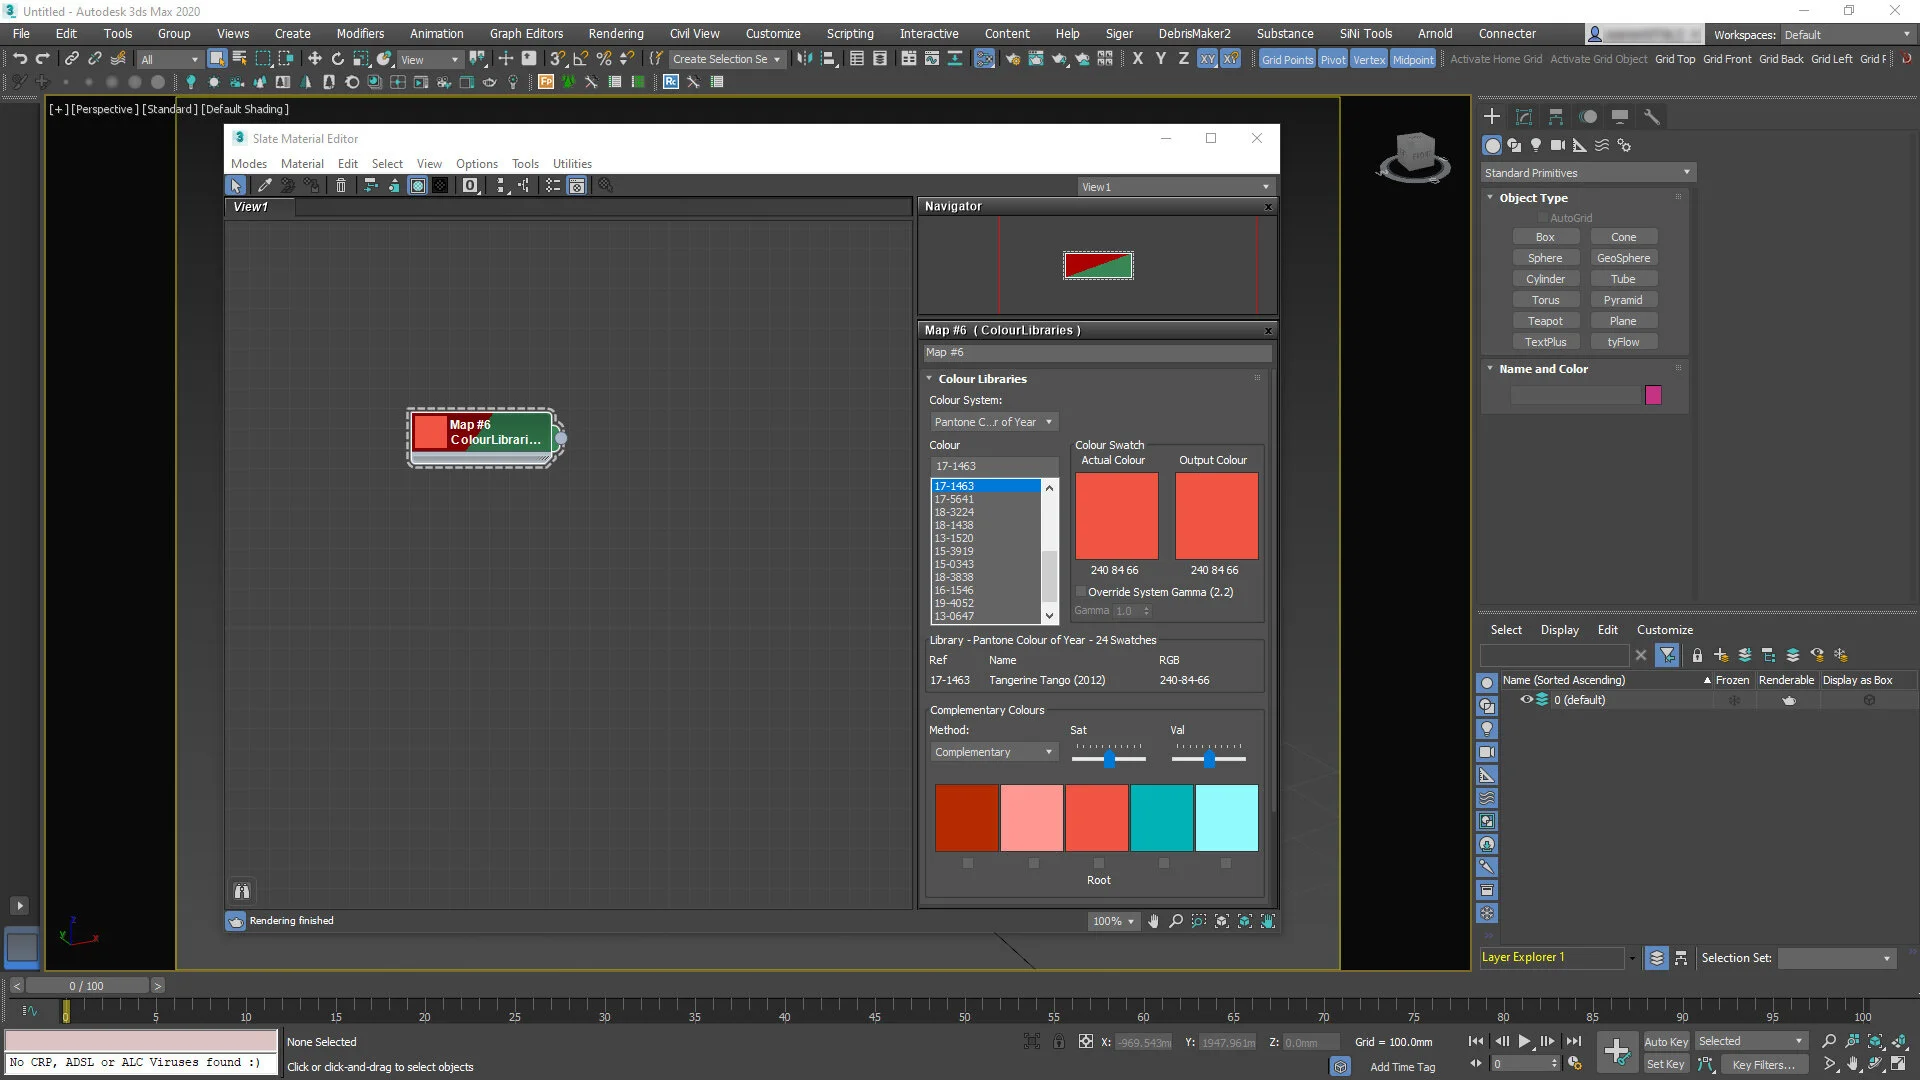
Task: Open the Rendering menu
Action: coord(615,33)
